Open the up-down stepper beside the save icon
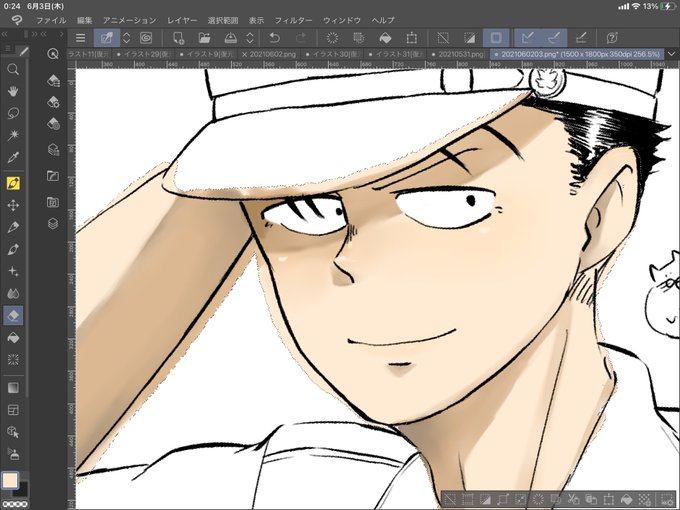680x510 pixels. 250,38
